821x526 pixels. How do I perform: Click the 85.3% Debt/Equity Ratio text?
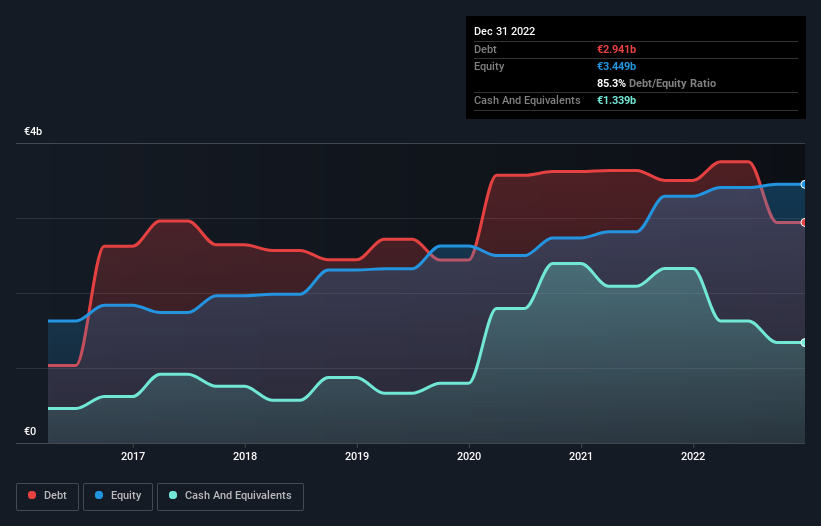657,83
